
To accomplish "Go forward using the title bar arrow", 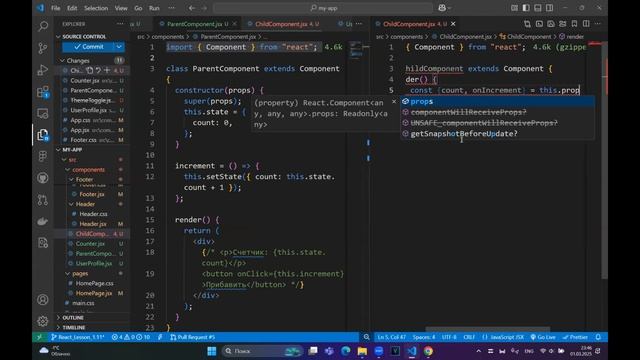I will tap(204, 8).
